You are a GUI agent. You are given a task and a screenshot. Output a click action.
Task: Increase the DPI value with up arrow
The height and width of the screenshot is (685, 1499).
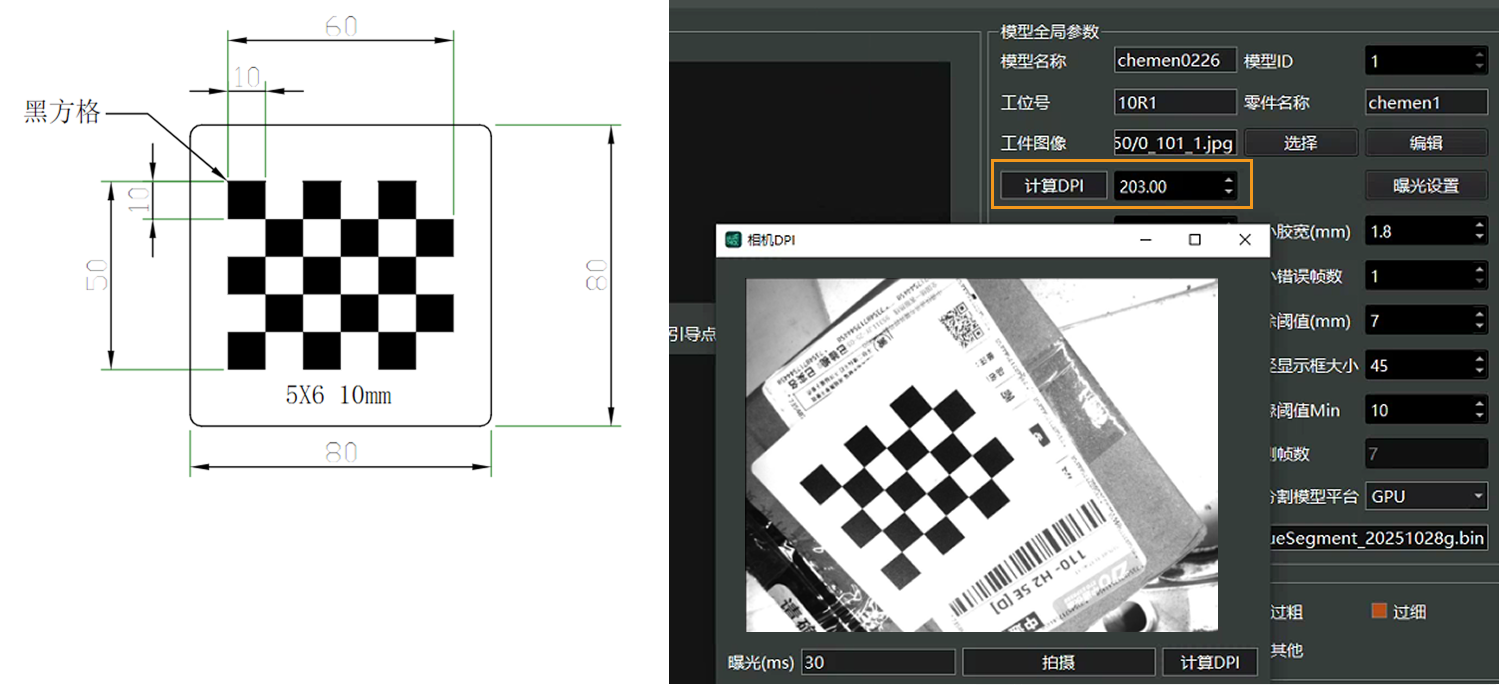point(1229,180)
